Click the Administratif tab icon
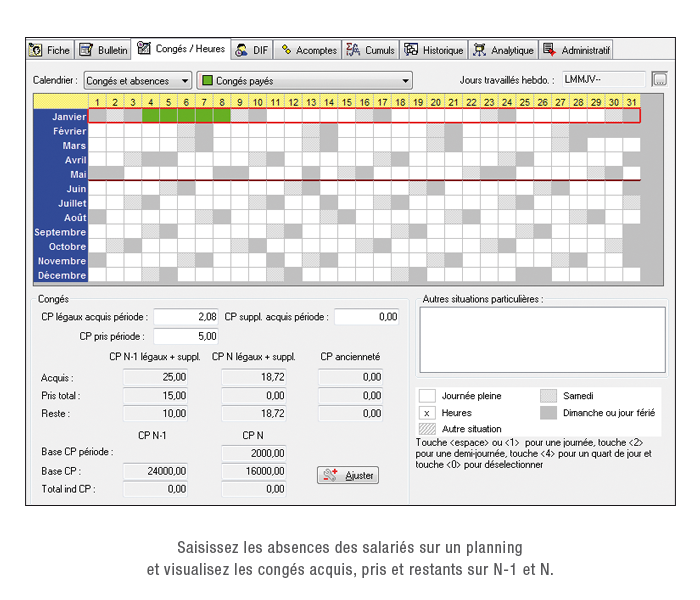This screenshot has height=600, width=700. (549, 50)
